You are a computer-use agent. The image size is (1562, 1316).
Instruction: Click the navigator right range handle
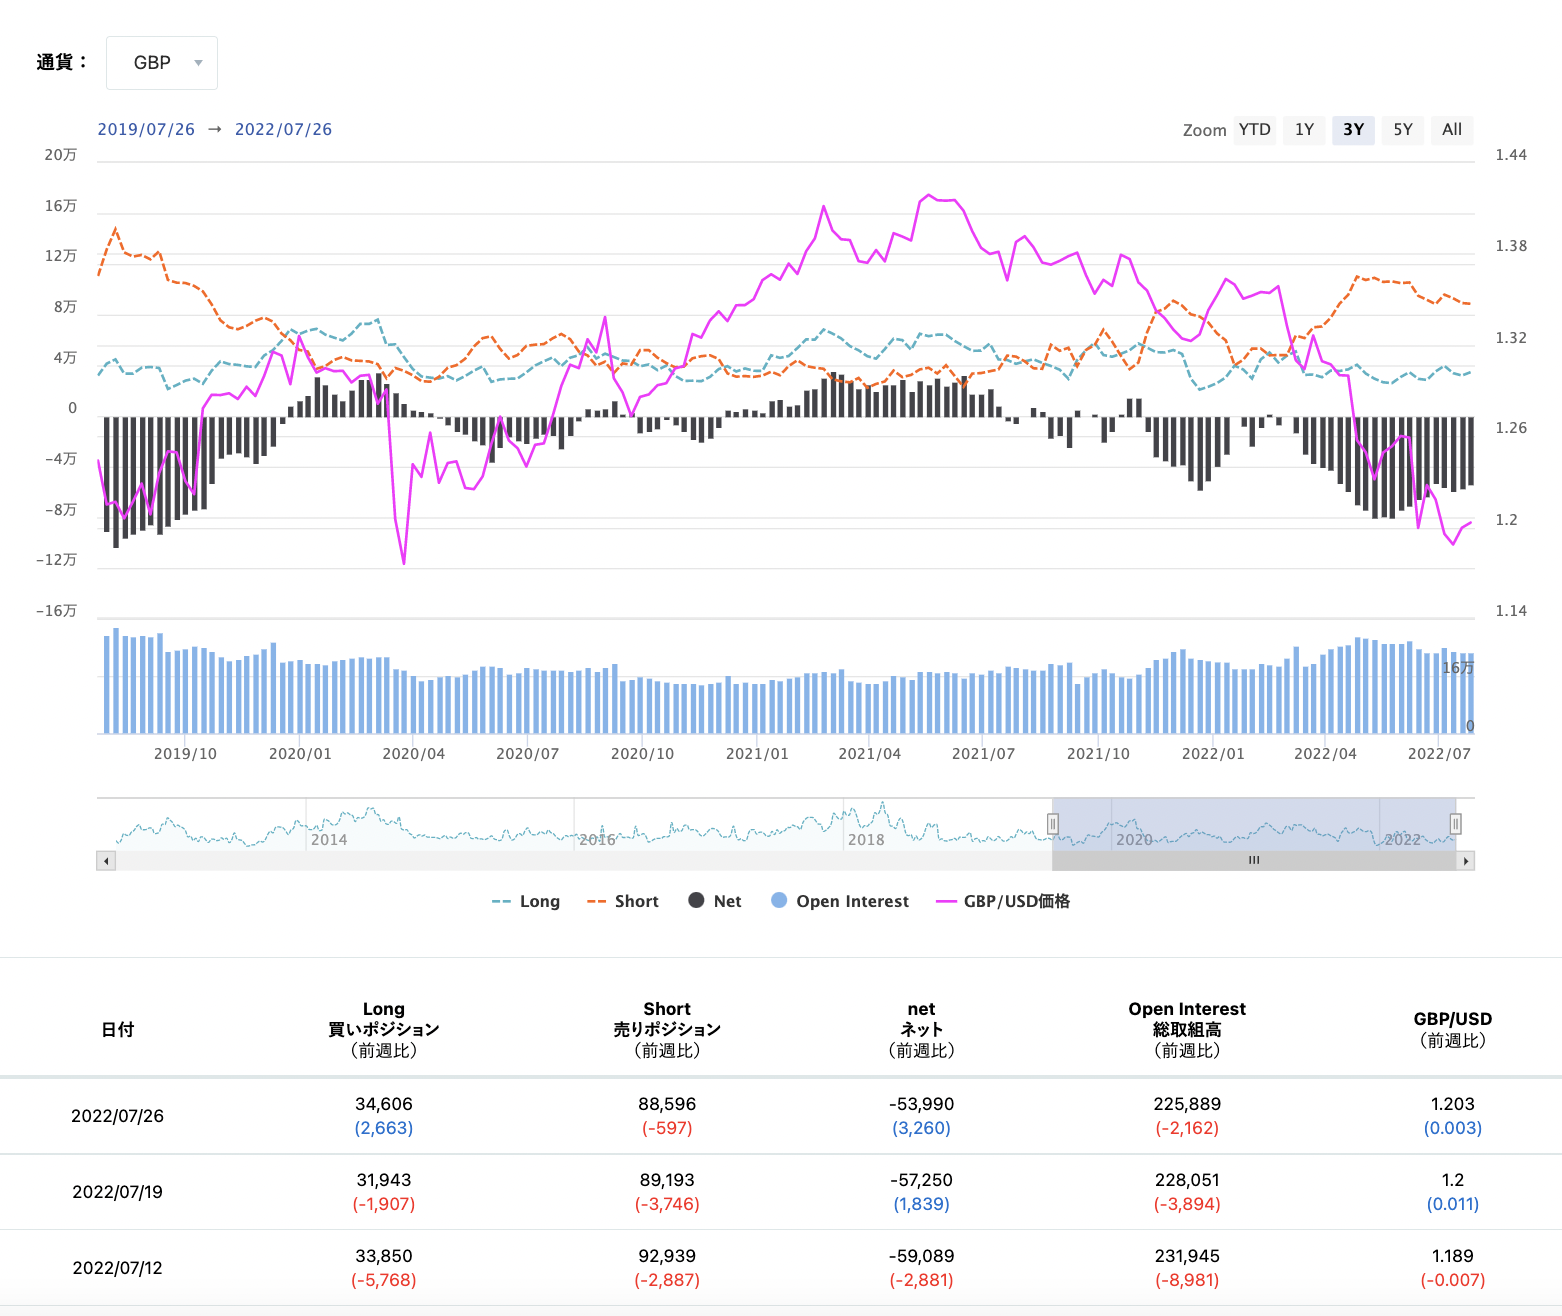[1456, 824]
